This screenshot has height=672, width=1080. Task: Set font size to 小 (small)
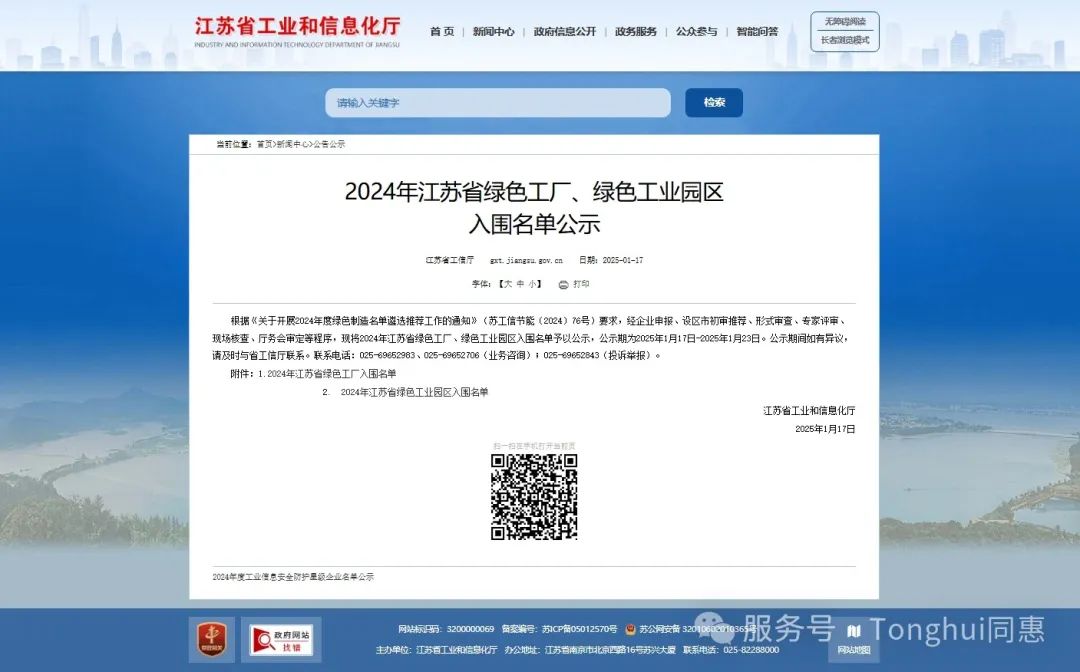[x=532, y=284]
